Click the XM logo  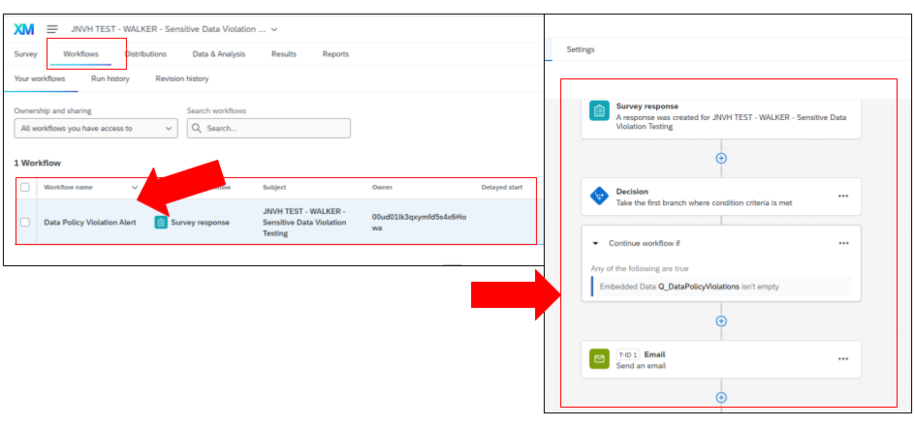[x=24, y=29]
